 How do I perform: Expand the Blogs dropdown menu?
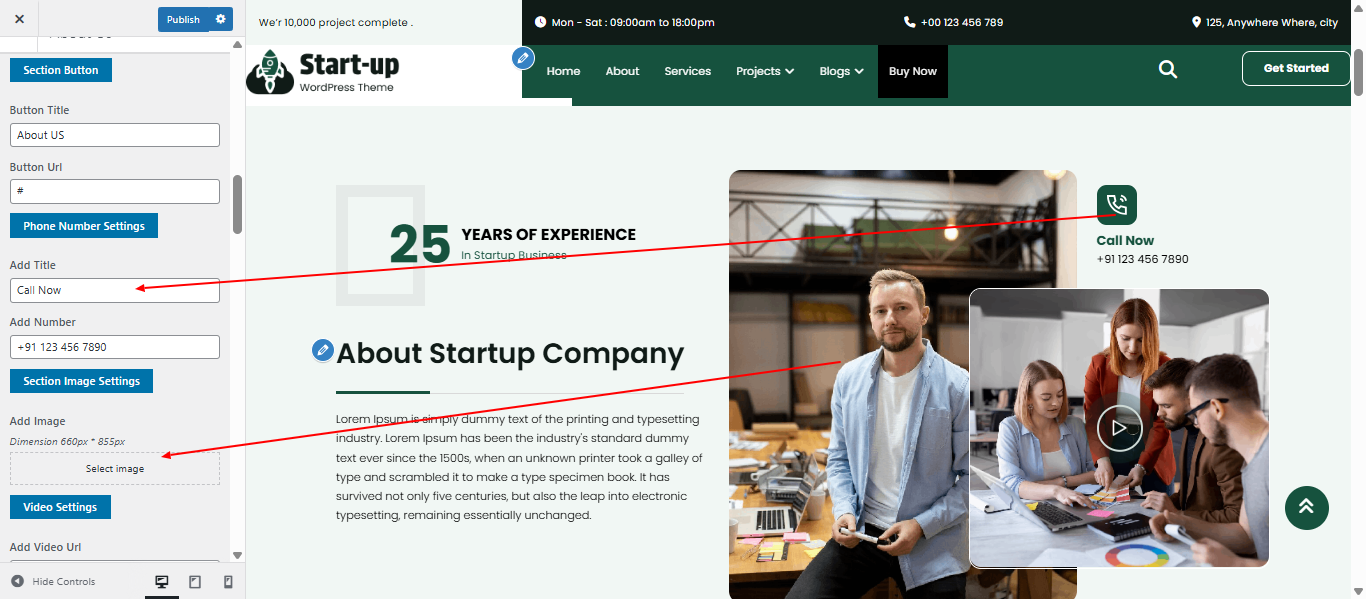[x=841, y=71]
